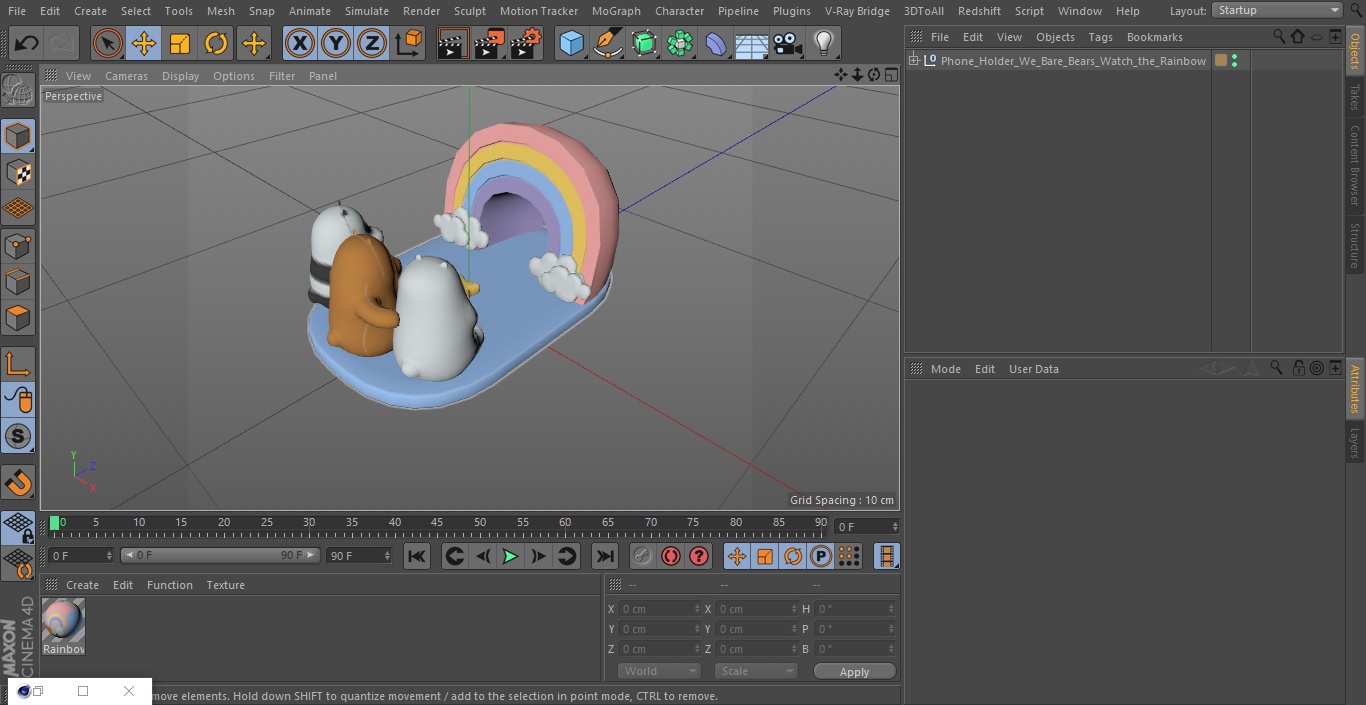Image resolution: width=1366 pixels, height=705 pixels.
Task: Open the viewport Cameras menu
Action: click(126, 76)
